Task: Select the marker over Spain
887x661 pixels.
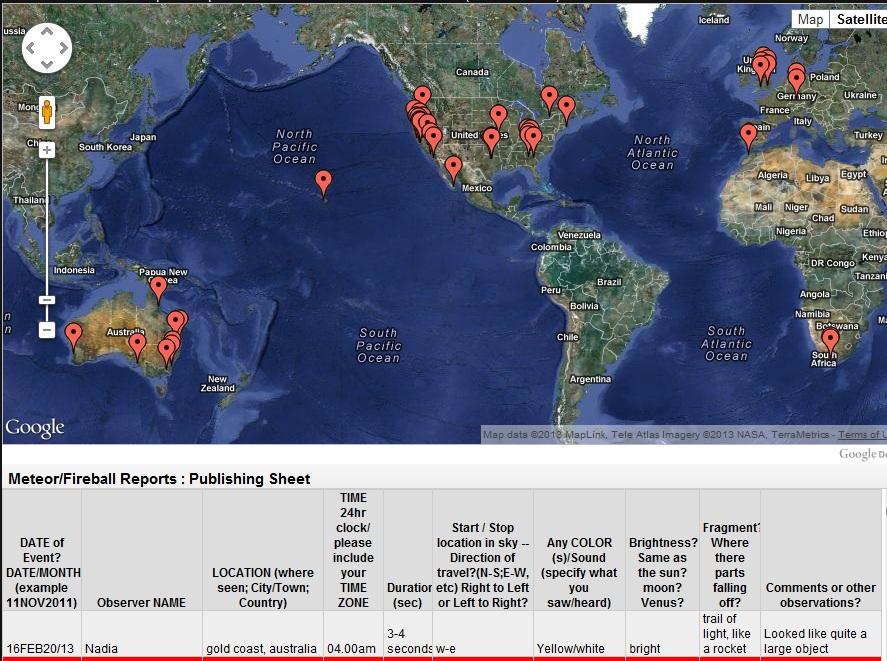Action: click(x=748, y=135)
